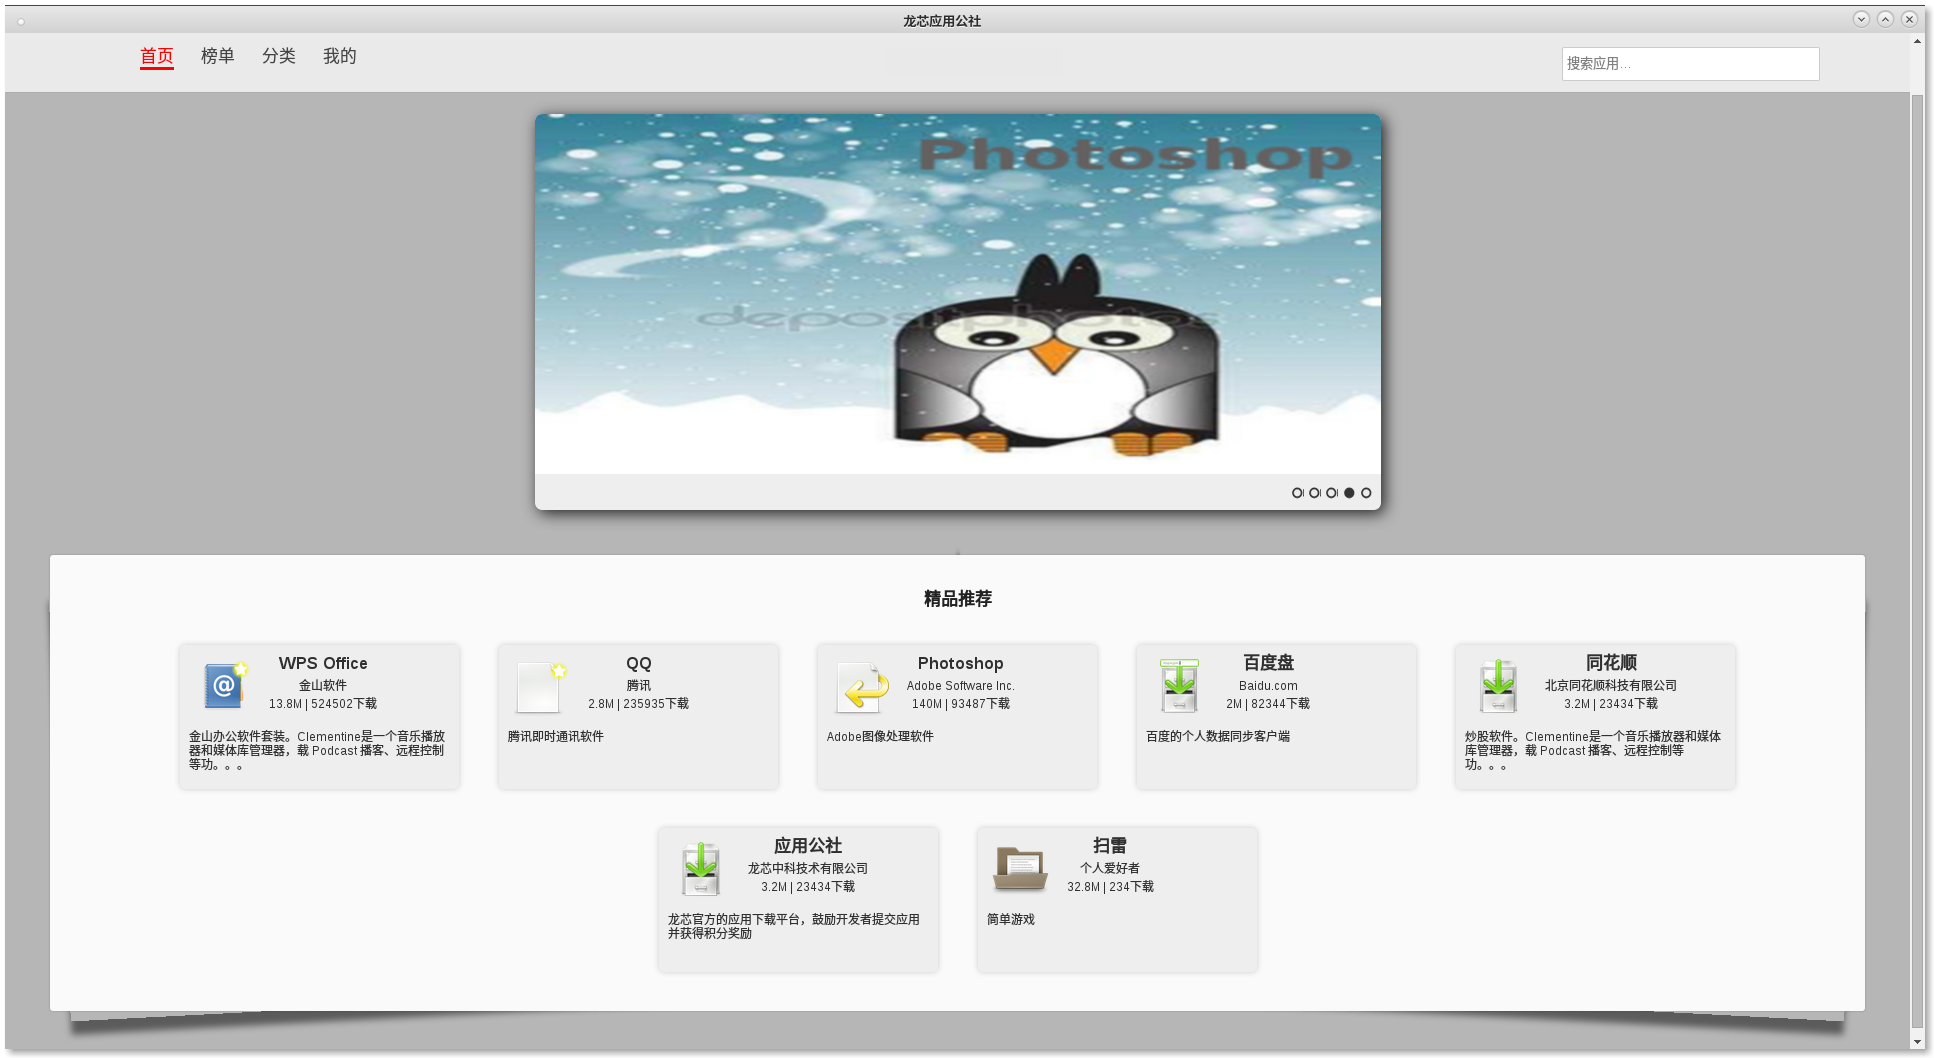Click 龙芯中科技术有限公司 publisher text
1934x1058 pixels.
(808, 868)
